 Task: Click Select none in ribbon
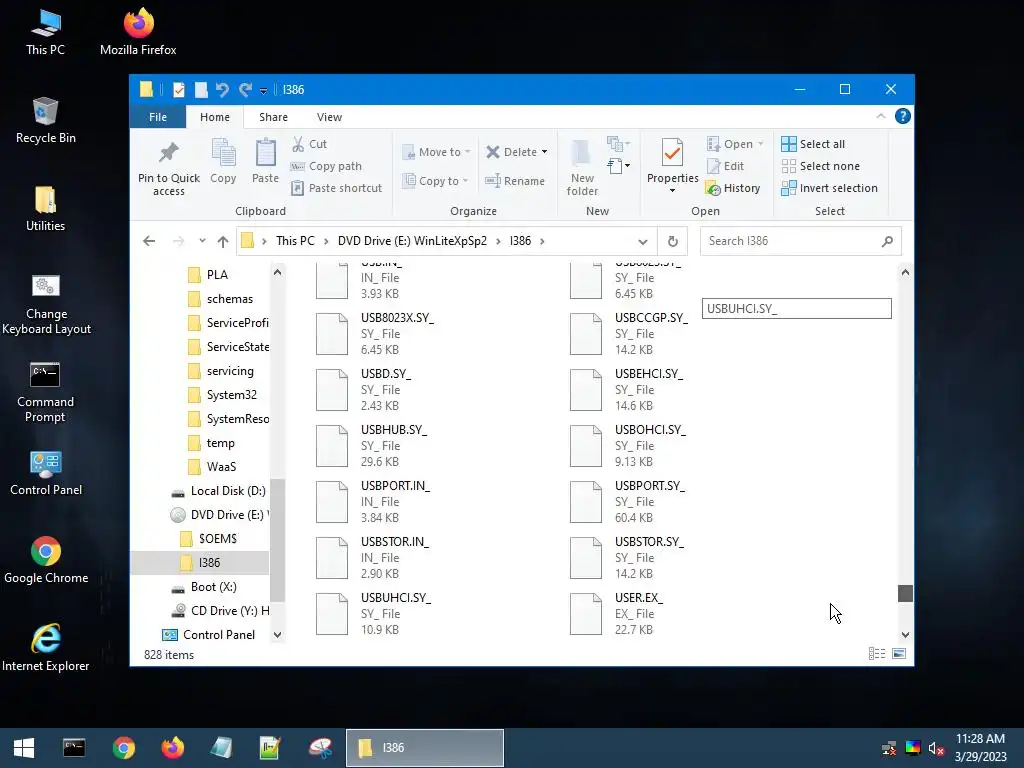tap(820, 166)
